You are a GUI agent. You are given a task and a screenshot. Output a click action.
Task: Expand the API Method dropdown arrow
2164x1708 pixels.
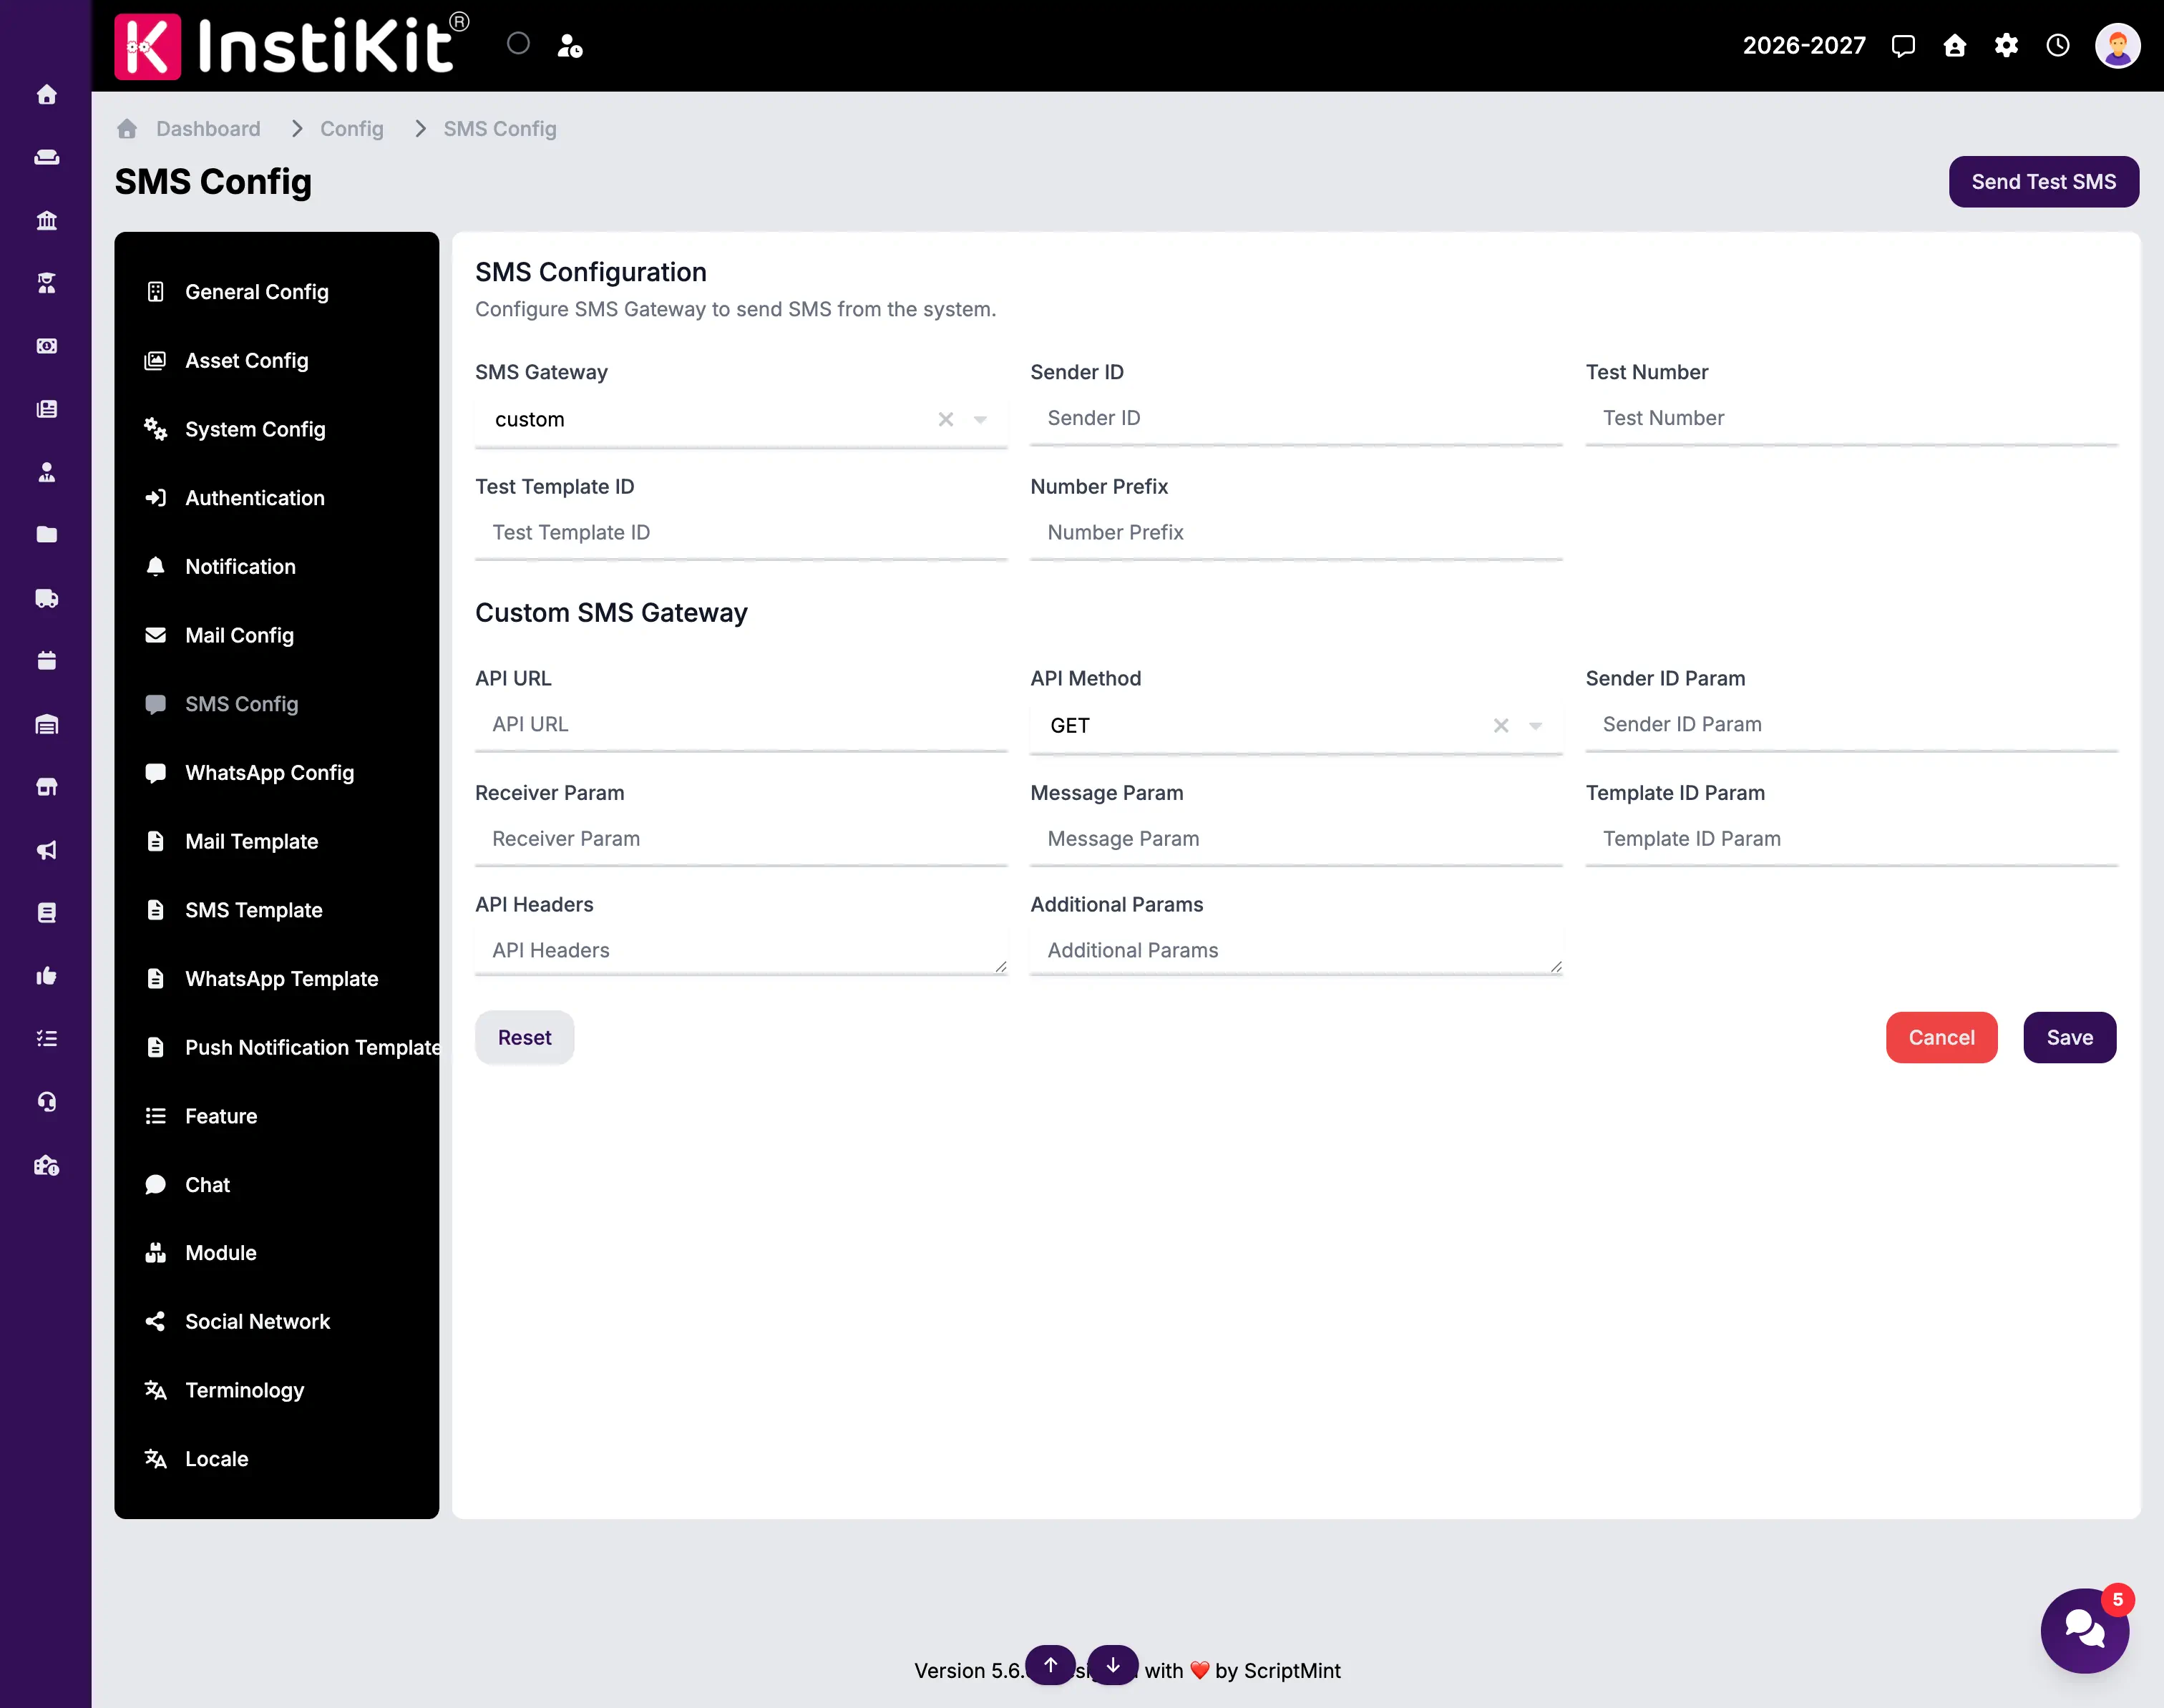pyautogui.click(x=1536, y=726)
